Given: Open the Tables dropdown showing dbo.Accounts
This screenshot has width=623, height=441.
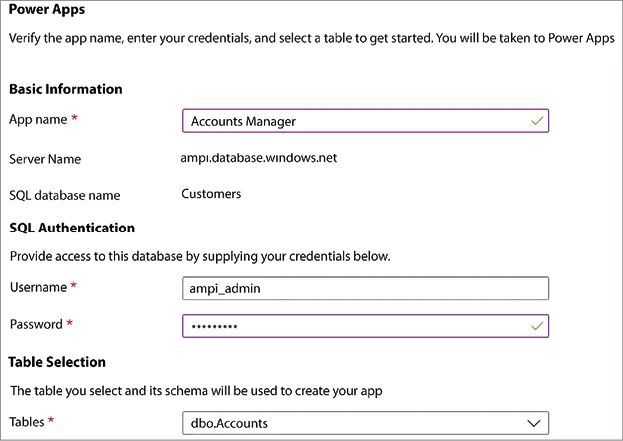Looking at the screenshot, I should [365, 423].
